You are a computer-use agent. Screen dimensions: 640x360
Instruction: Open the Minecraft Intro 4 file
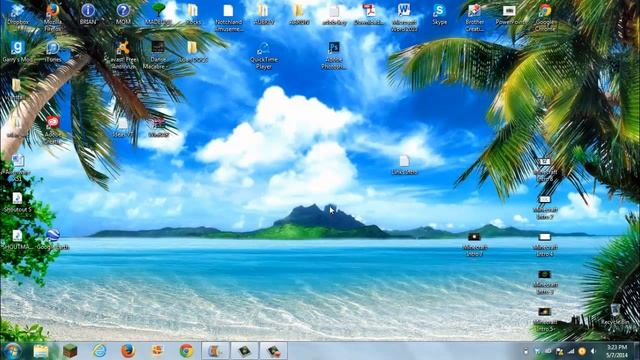545,245
